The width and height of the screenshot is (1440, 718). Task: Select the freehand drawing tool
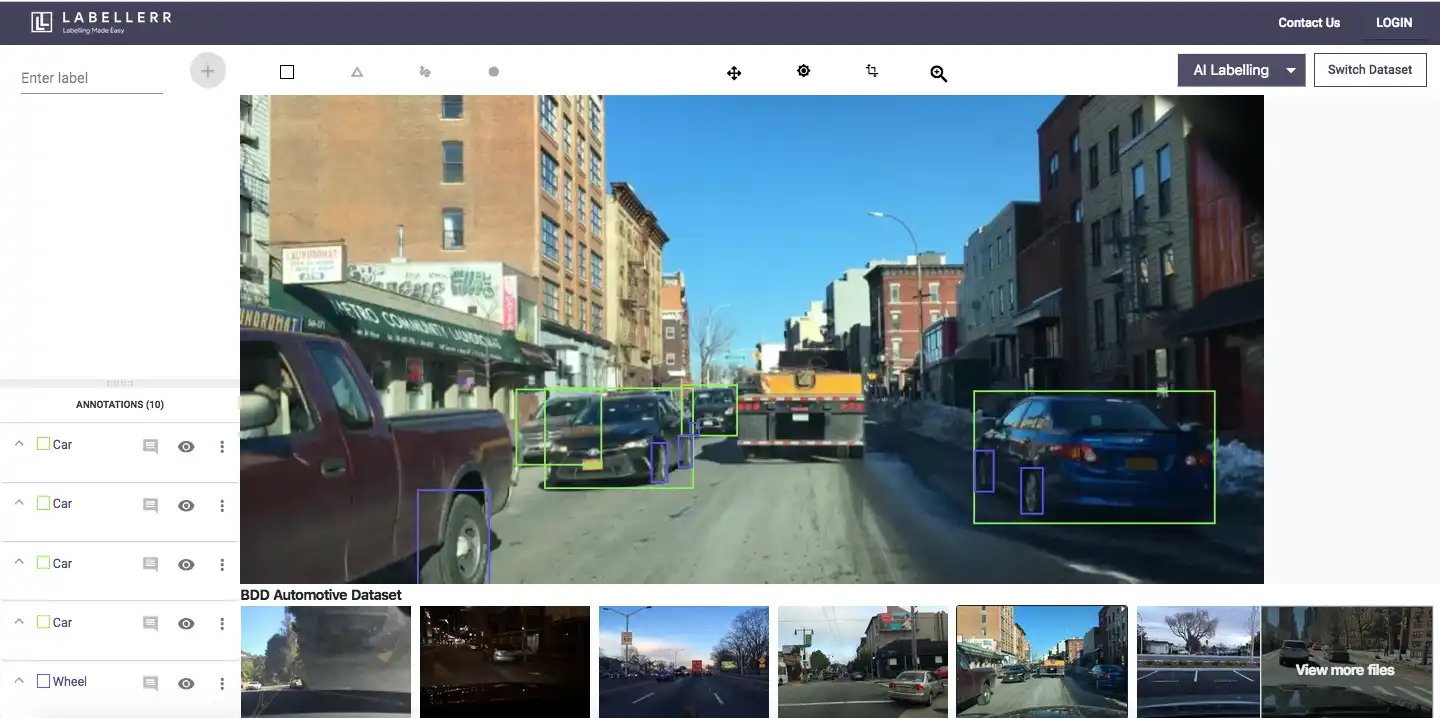[x=424, y=71]
